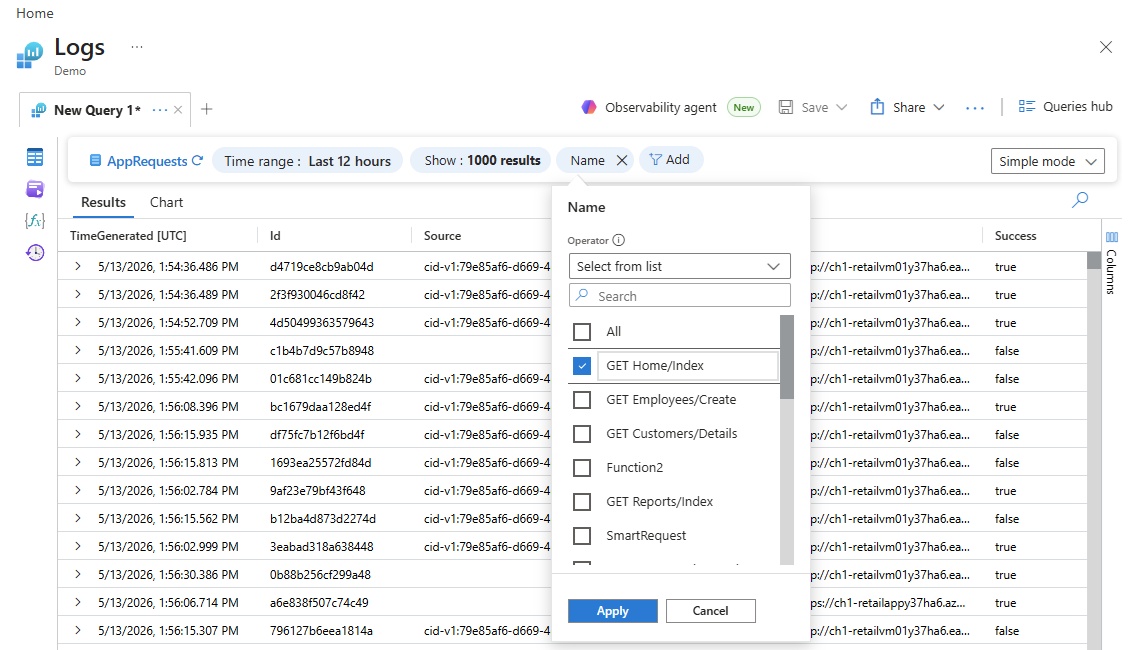Click the Save disk icon

coord(785,107)
